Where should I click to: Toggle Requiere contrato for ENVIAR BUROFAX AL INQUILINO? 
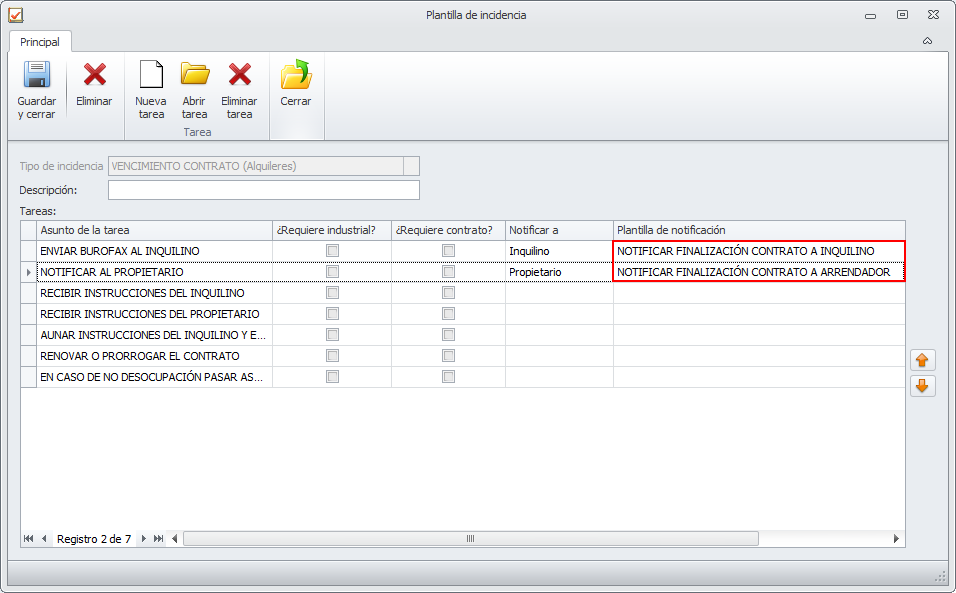448,250
